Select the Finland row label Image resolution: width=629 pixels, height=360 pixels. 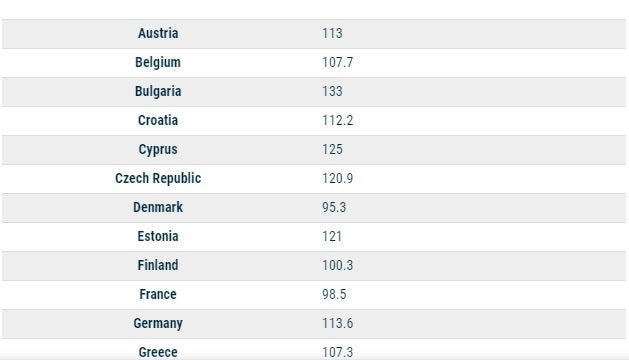[158, 265]
